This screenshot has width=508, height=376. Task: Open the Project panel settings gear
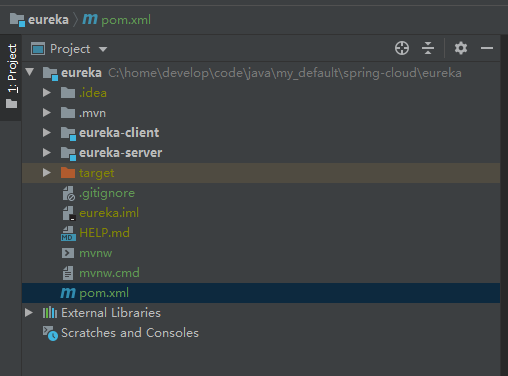pos(461,48)
